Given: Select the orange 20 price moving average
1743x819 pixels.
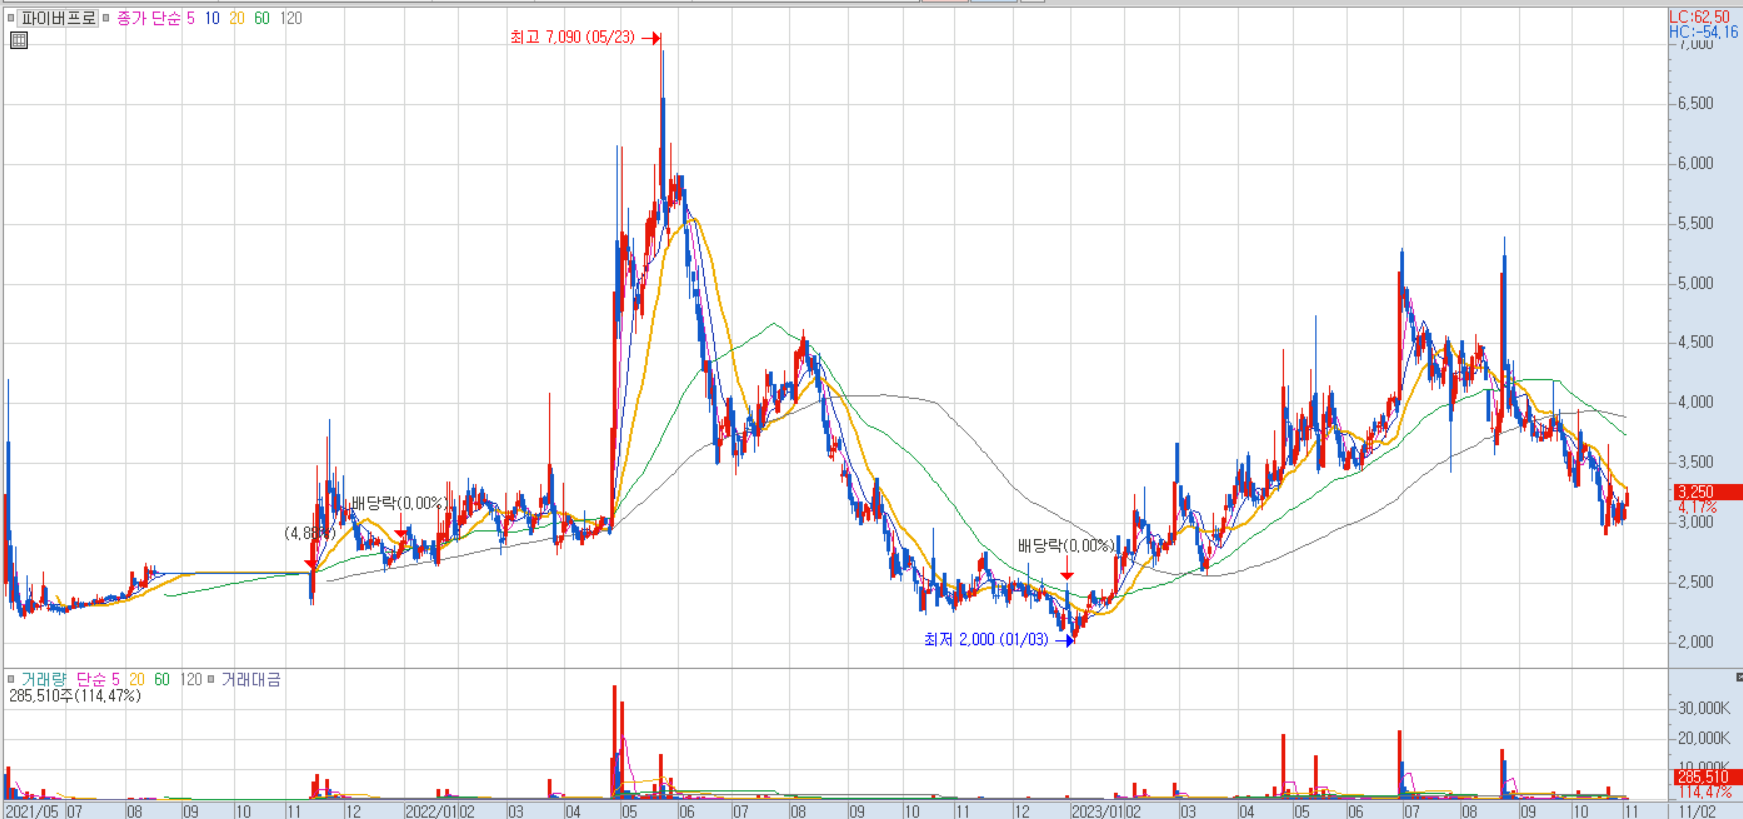Looking at the screenshot, I should (237, 18).
